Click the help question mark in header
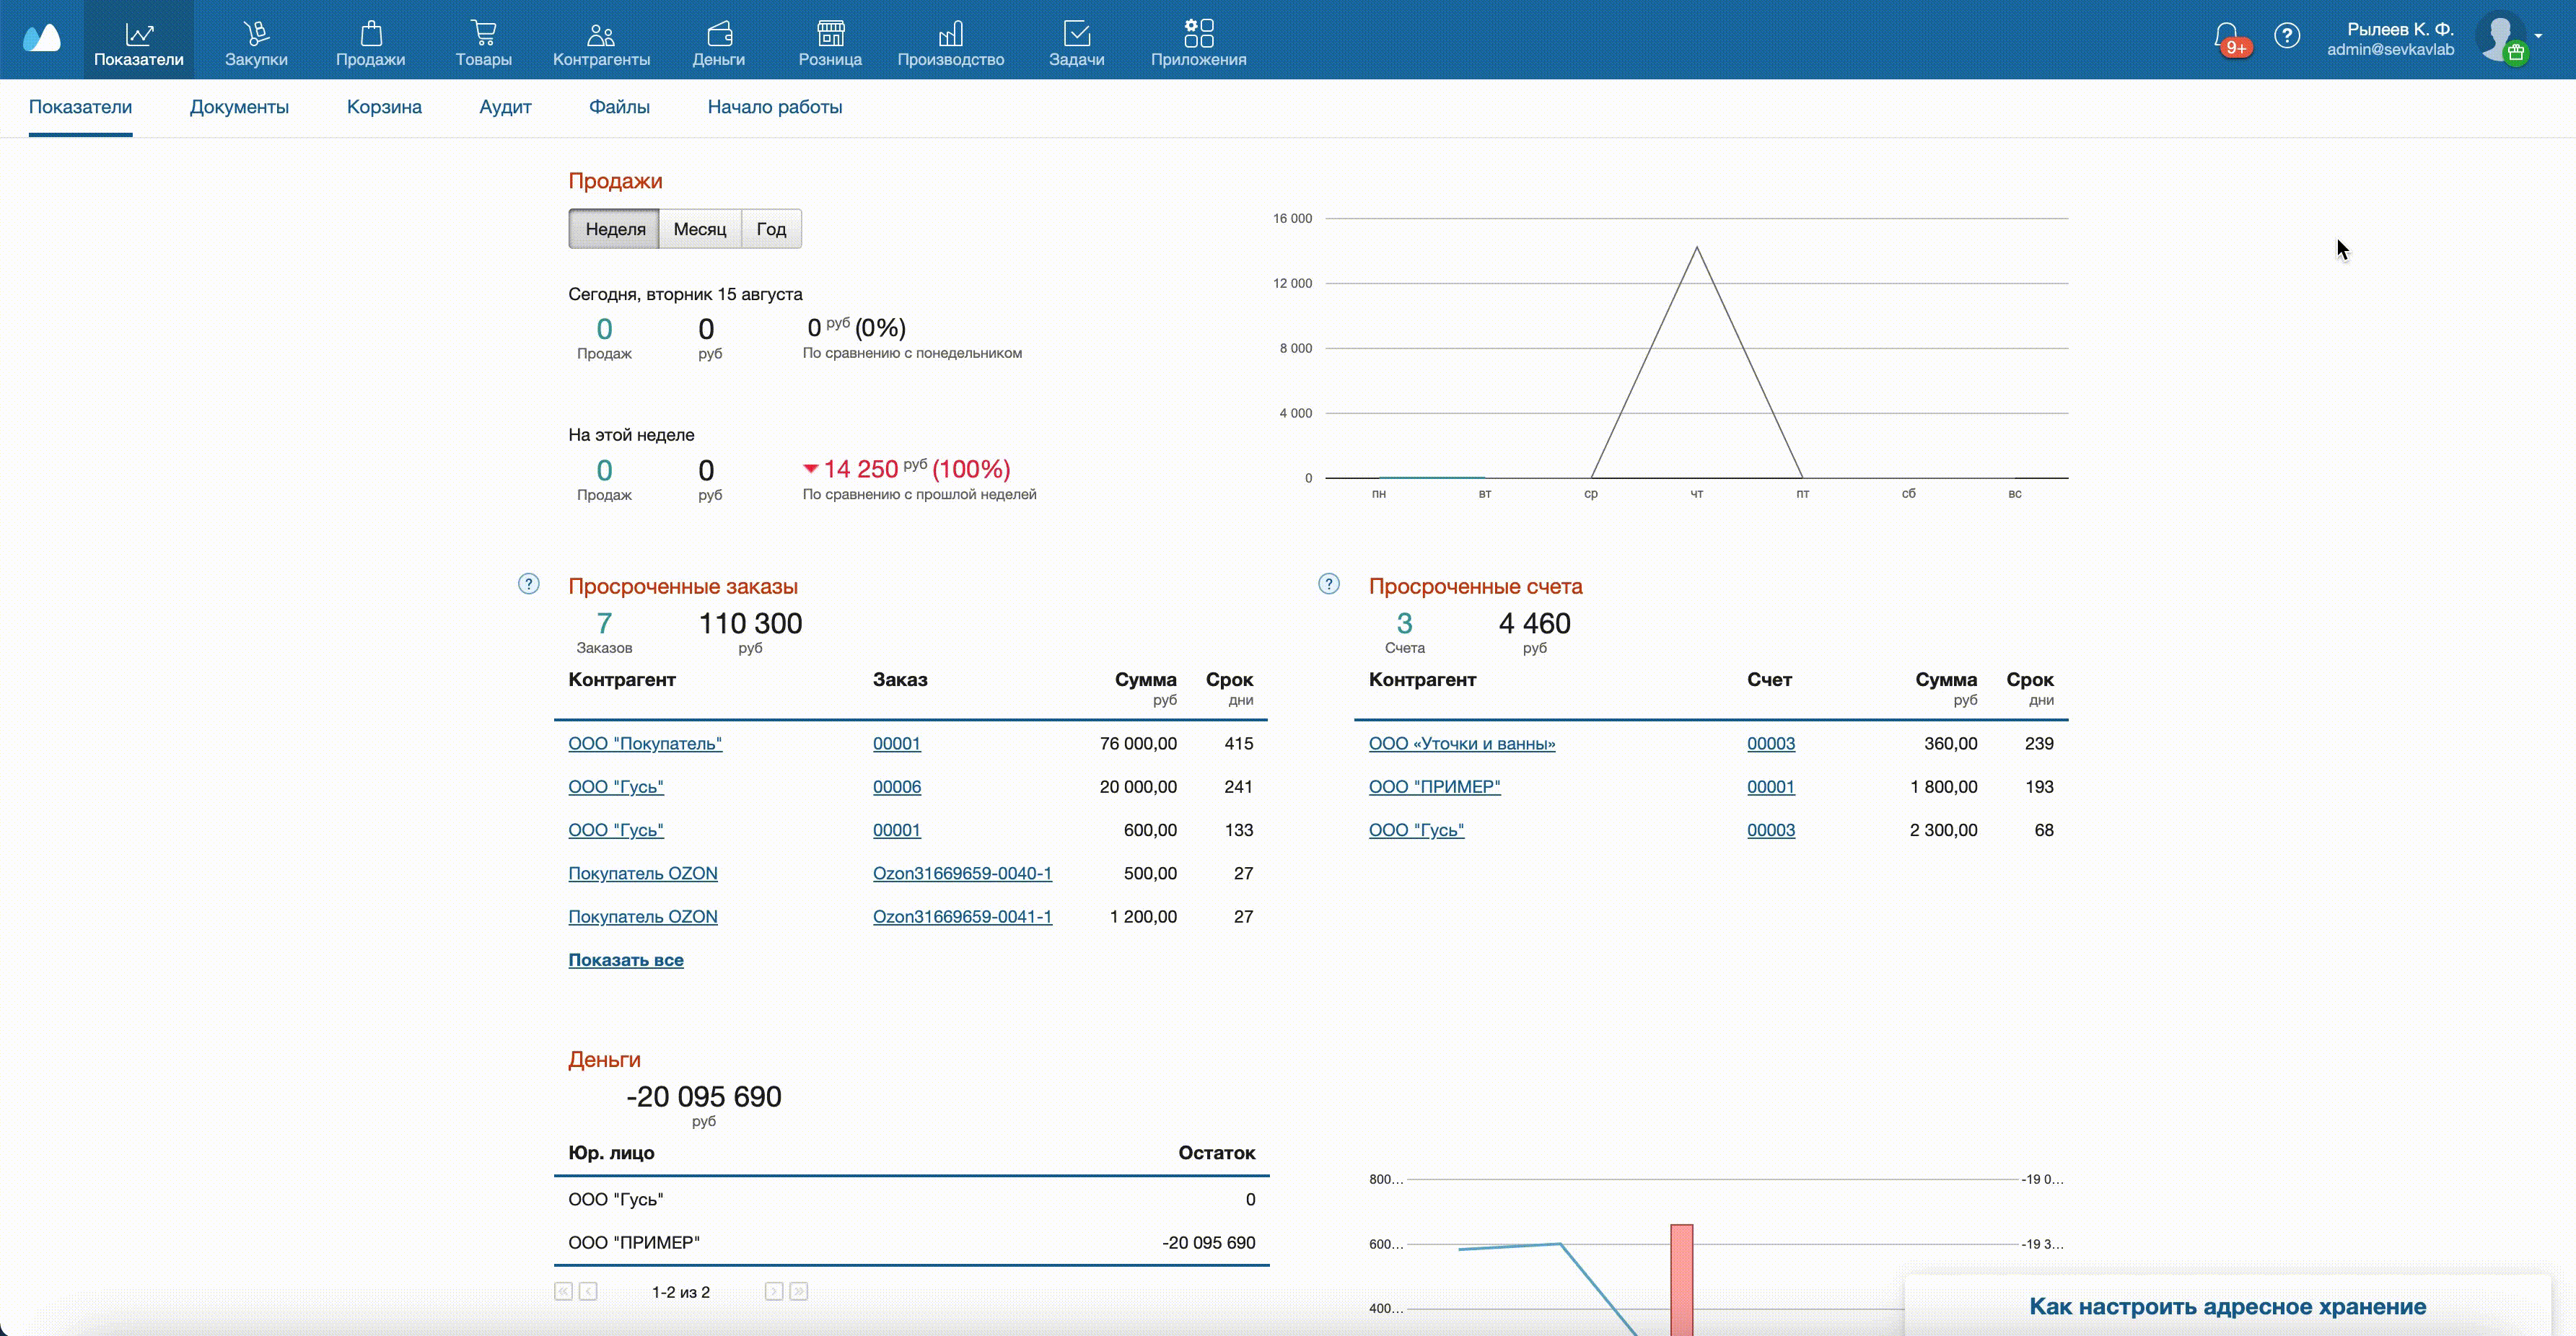The image size is (2576, 1336). point(2287,37)
